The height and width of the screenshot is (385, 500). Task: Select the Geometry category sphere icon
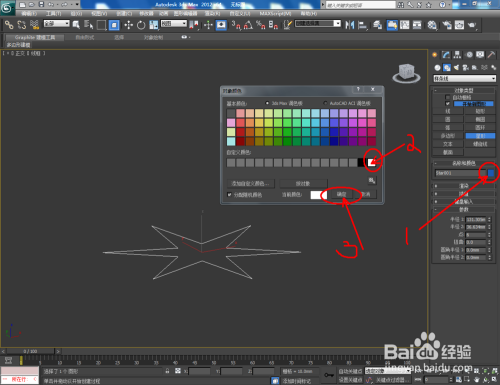pyautogui.click(x=437, y=68)
